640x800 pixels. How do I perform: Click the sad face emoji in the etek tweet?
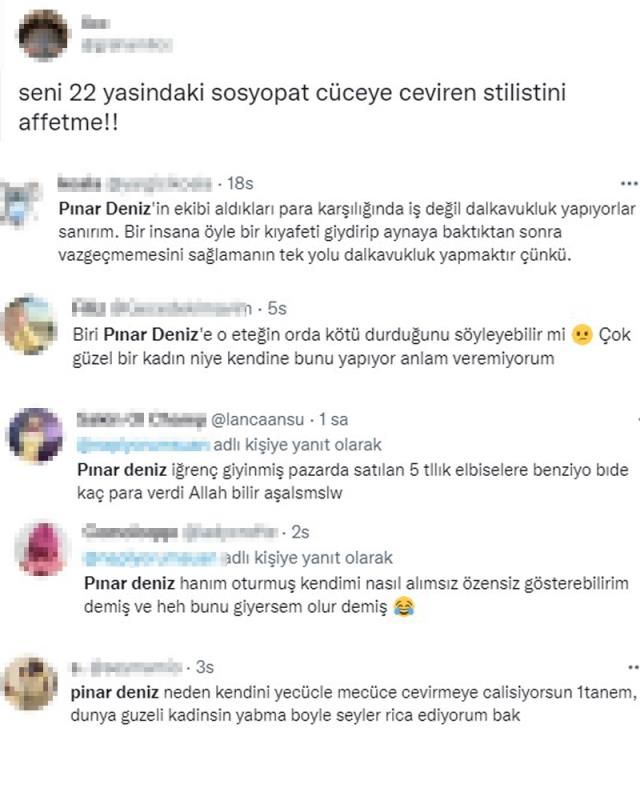[582, 335]
